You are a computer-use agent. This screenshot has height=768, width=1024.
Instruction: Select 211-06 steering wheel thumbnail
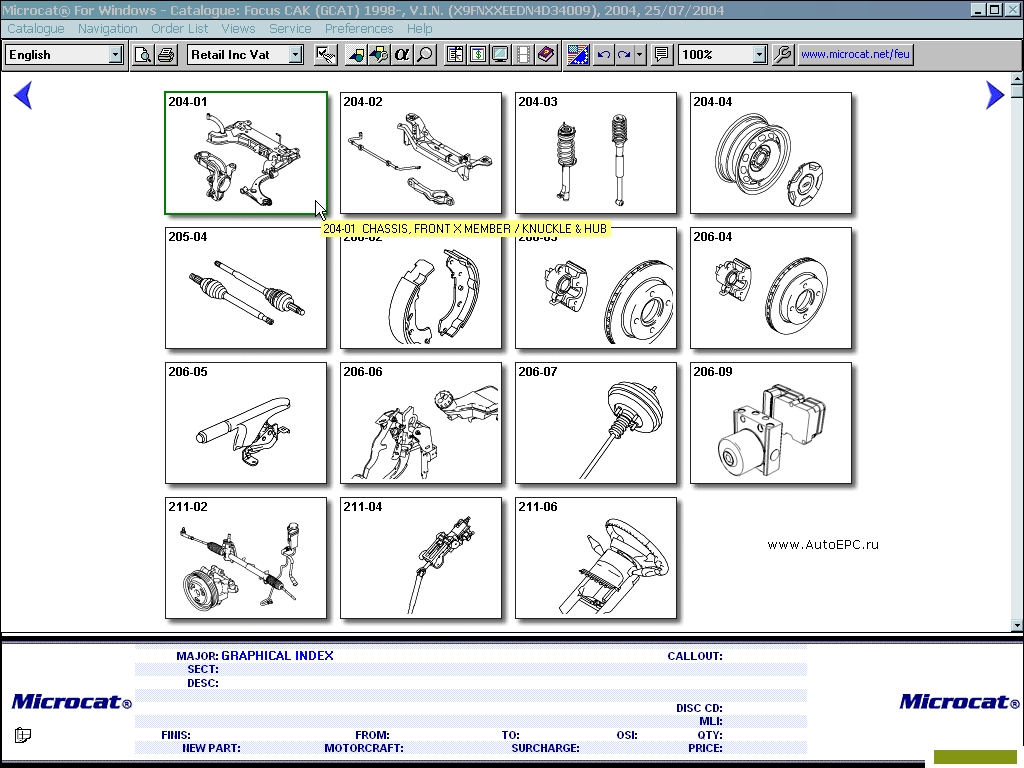pos(596,558)
